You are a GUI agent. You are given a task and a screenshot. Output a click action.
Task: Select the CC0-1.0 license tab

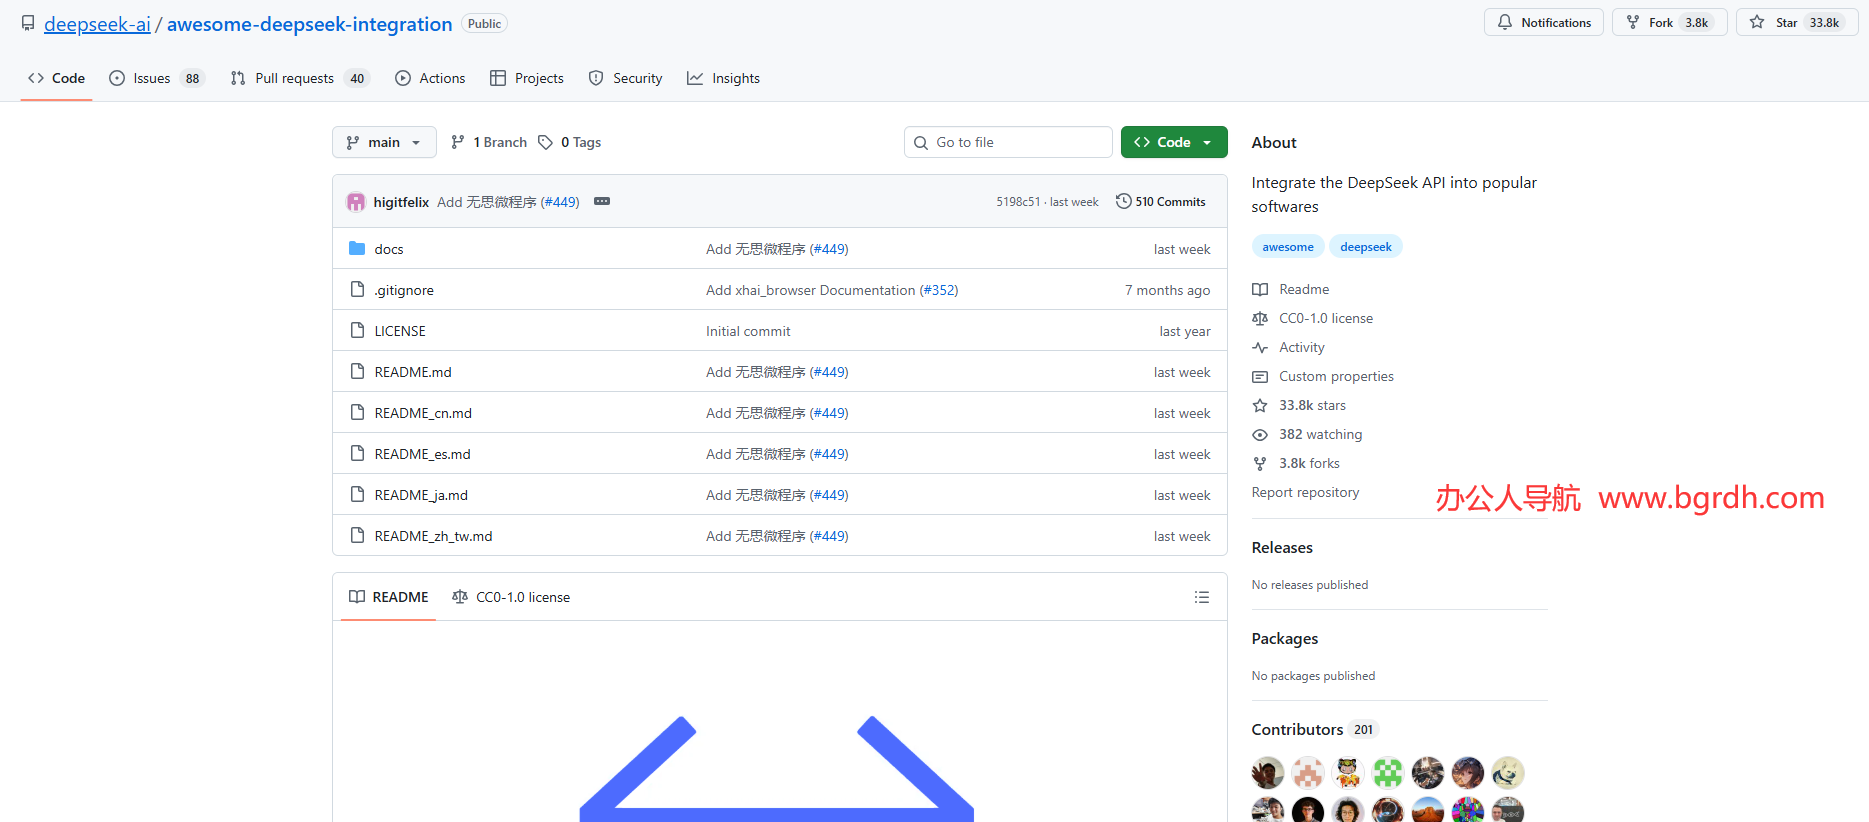(511, 597)
